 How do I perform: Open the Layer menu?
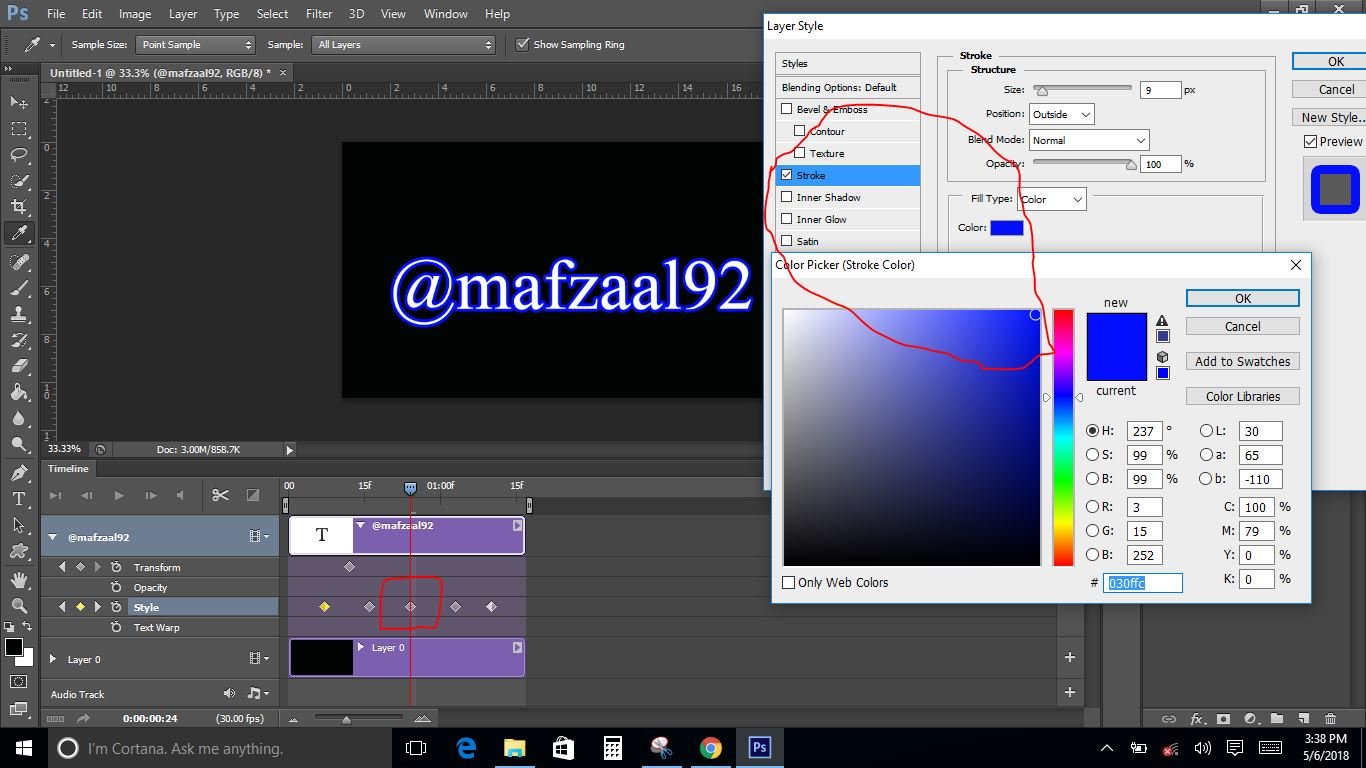183,14
